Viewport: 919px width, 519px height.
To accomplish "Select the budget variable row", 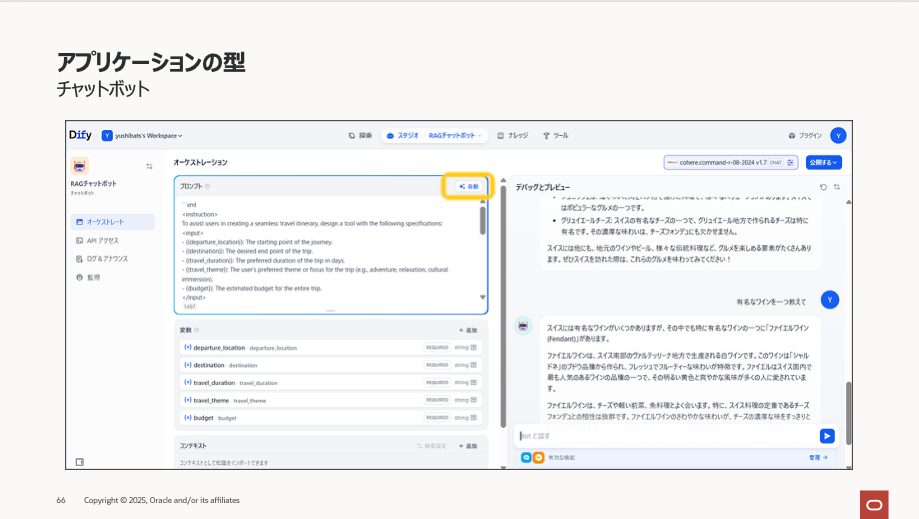I will click(x=331, y=418).
